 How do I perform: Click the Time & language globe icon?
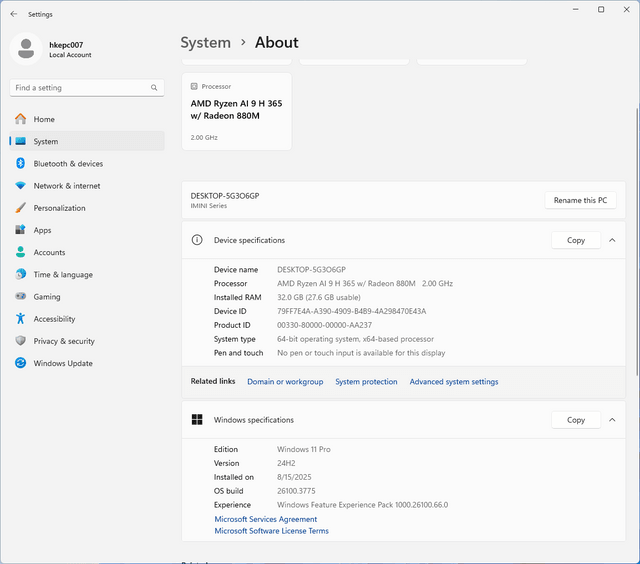click(20, 274)
